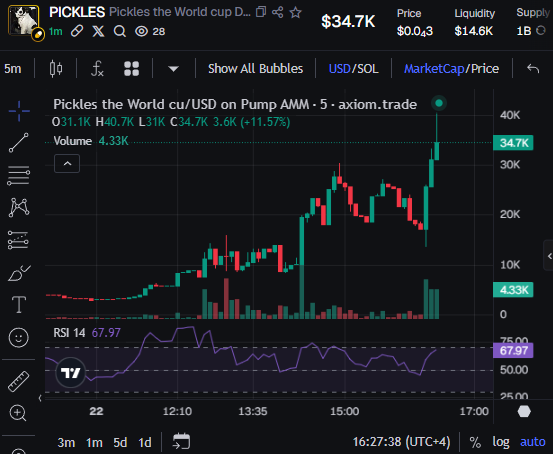553x454 pixels.
Task: Click the magnifier search icon under token name
Action: pyautogui.click(x=120, y=31)
